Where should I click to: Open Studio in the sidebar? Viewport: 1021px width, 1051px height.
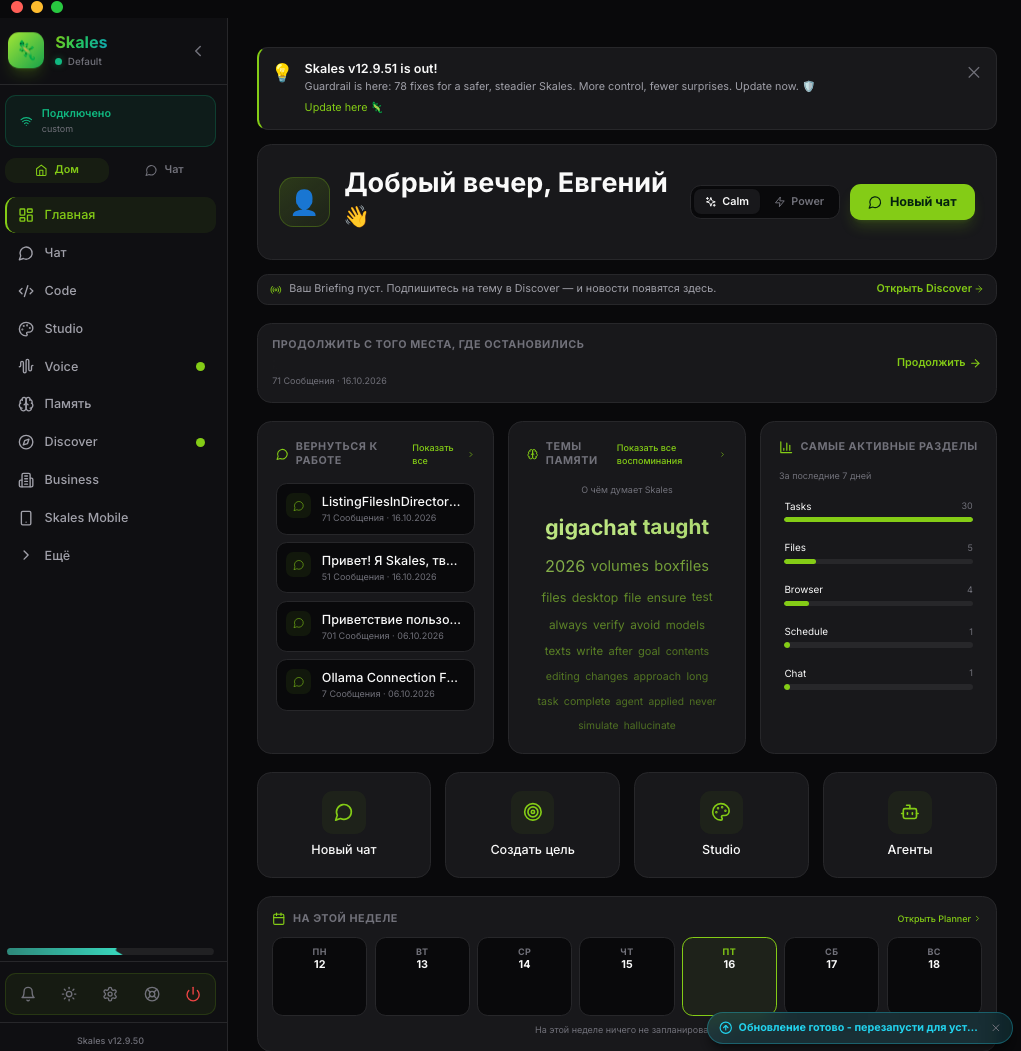[x=111, y=328]
